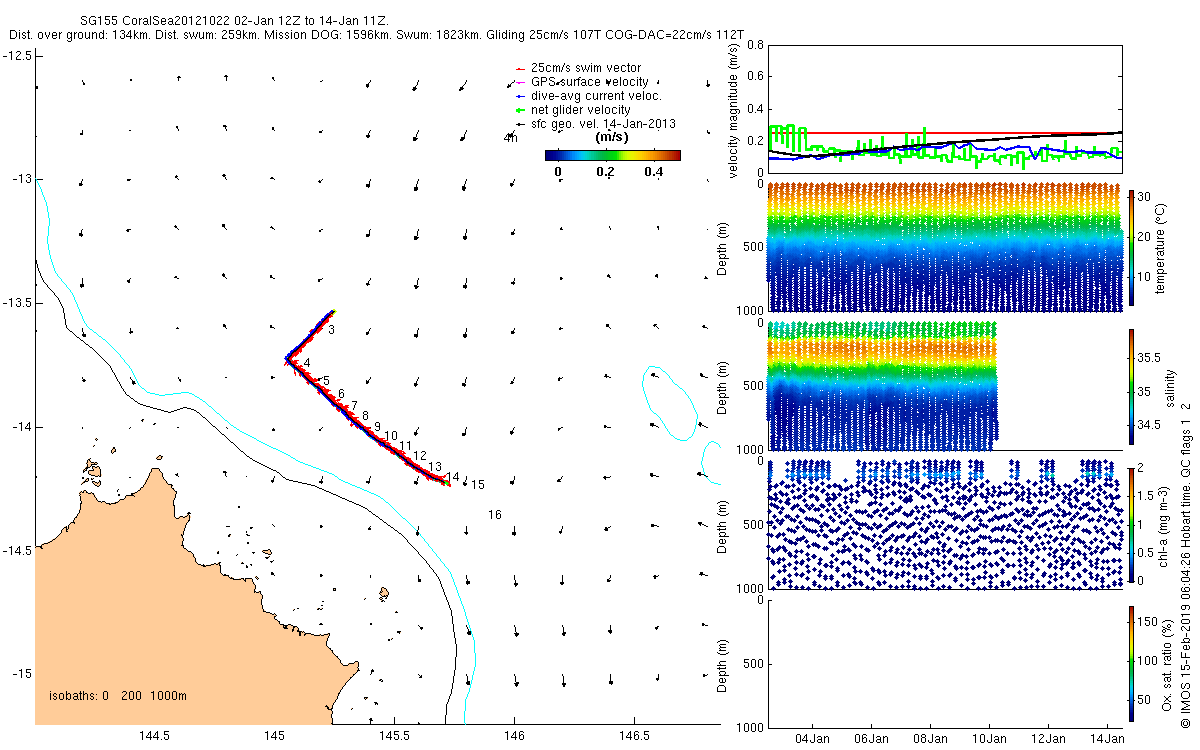Click the 'velocity magnitude (m/s)' axis label
The image size is (1200, 750).
pos(734,109)
